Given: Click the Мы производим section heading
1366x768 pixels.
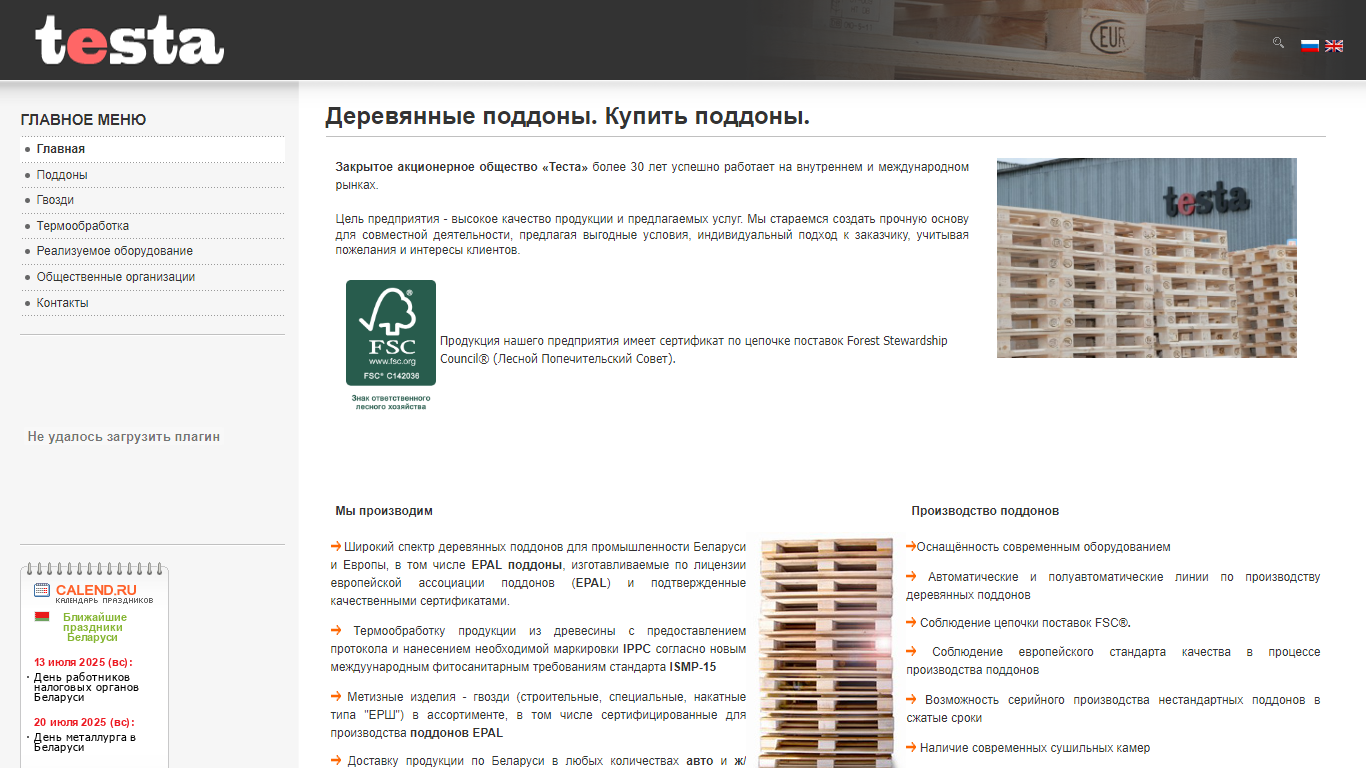Looking at the screenshot, I should [384, 511].
